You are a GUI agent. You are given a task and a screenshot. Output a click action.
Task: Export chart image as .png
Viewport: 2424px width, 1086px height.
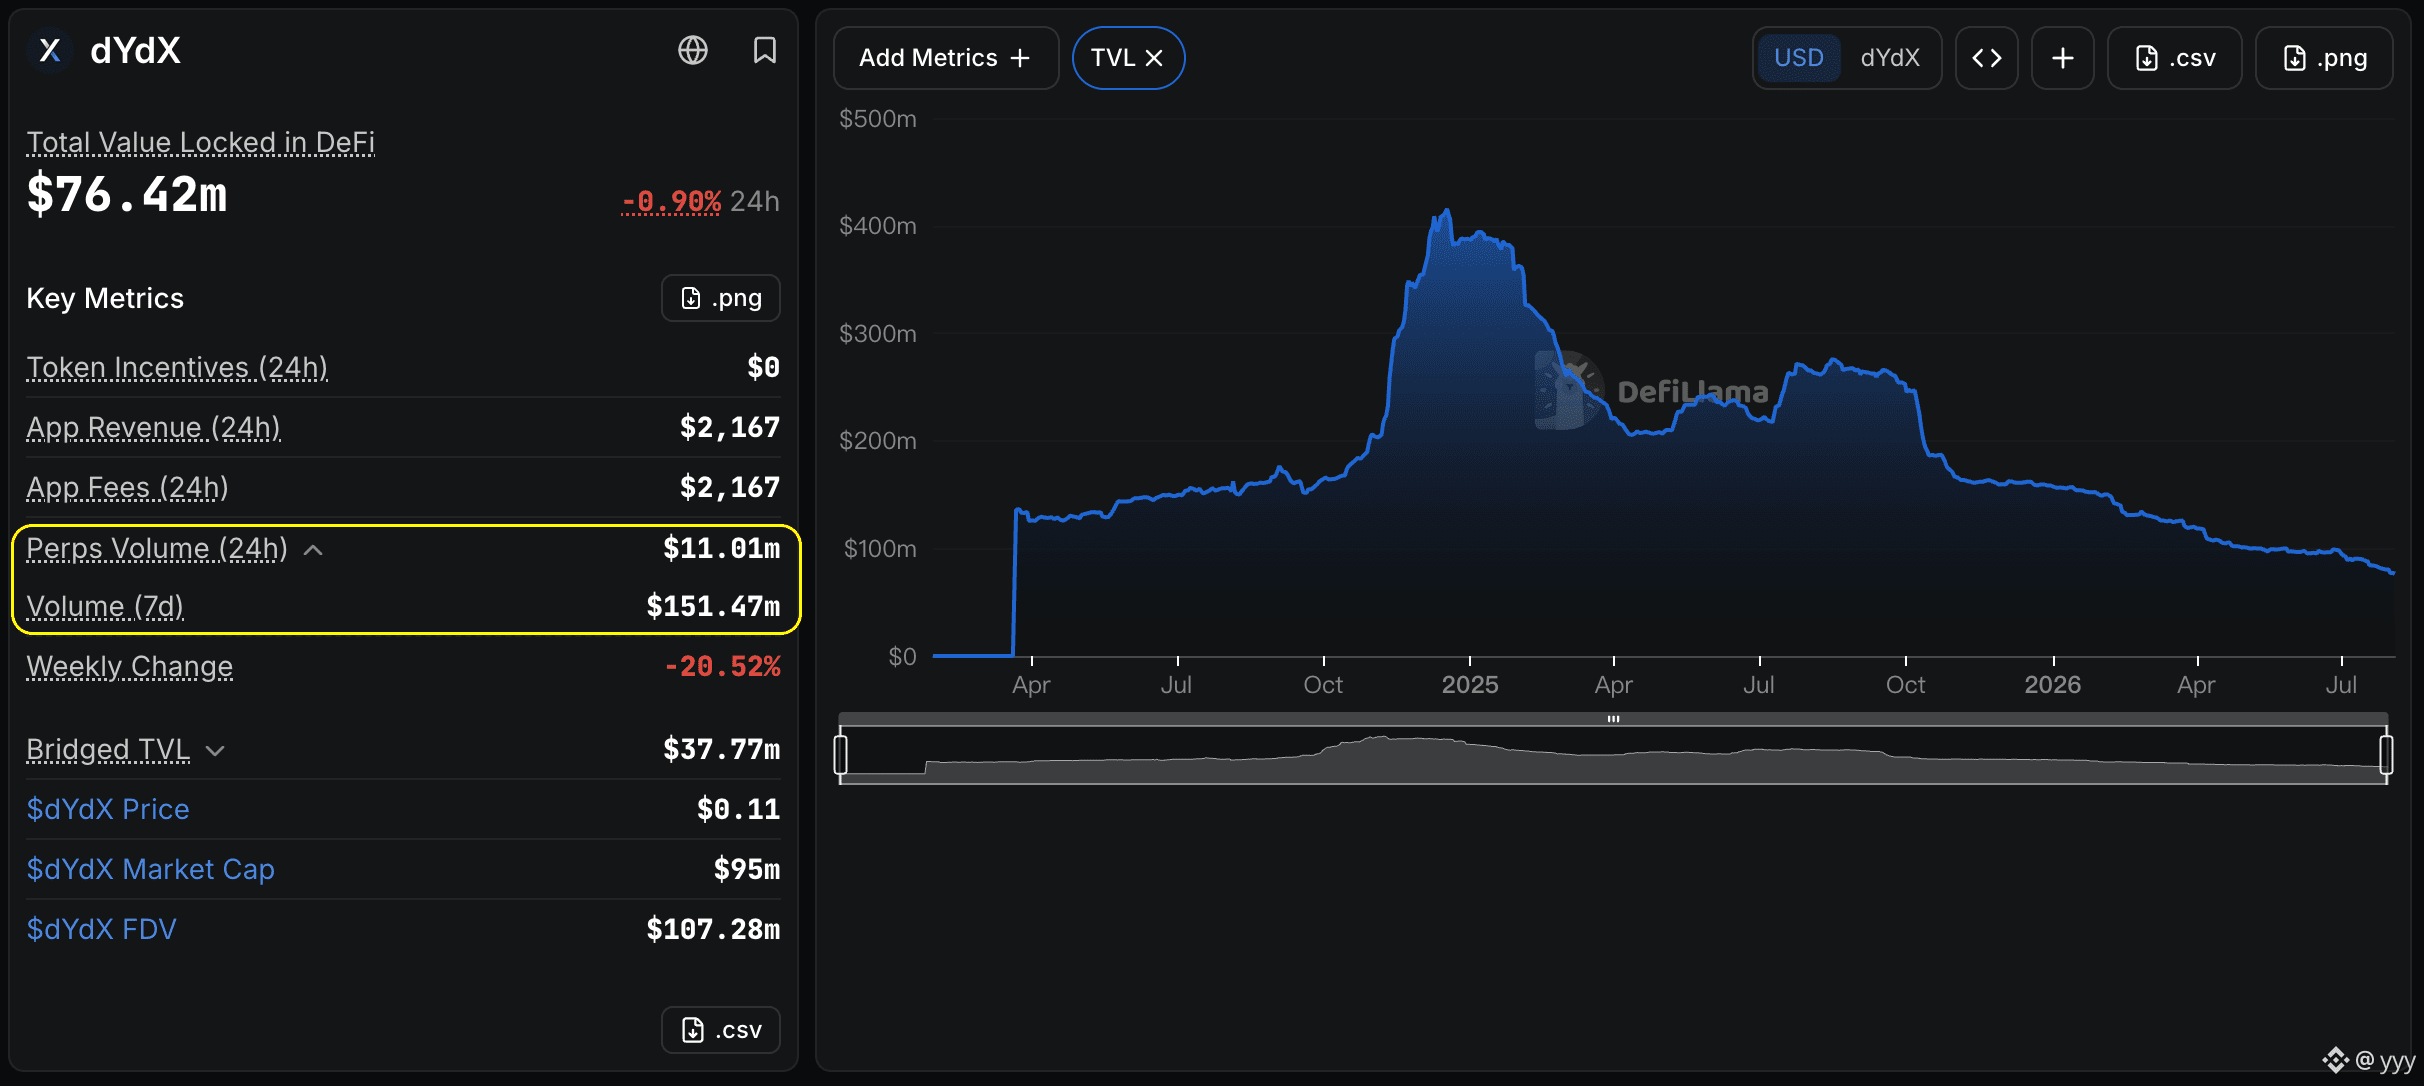(2324, 58)
